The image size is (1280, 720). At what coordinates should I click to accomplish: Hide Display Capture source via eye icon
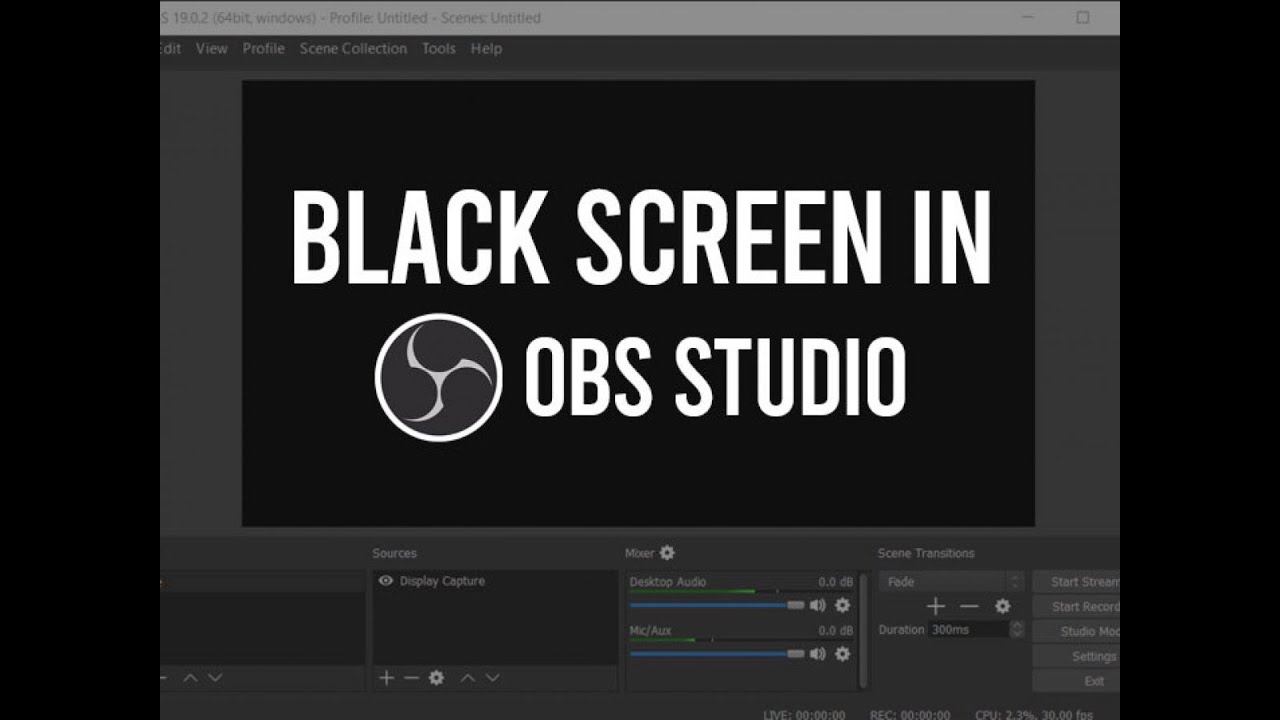tap(385, 581)
